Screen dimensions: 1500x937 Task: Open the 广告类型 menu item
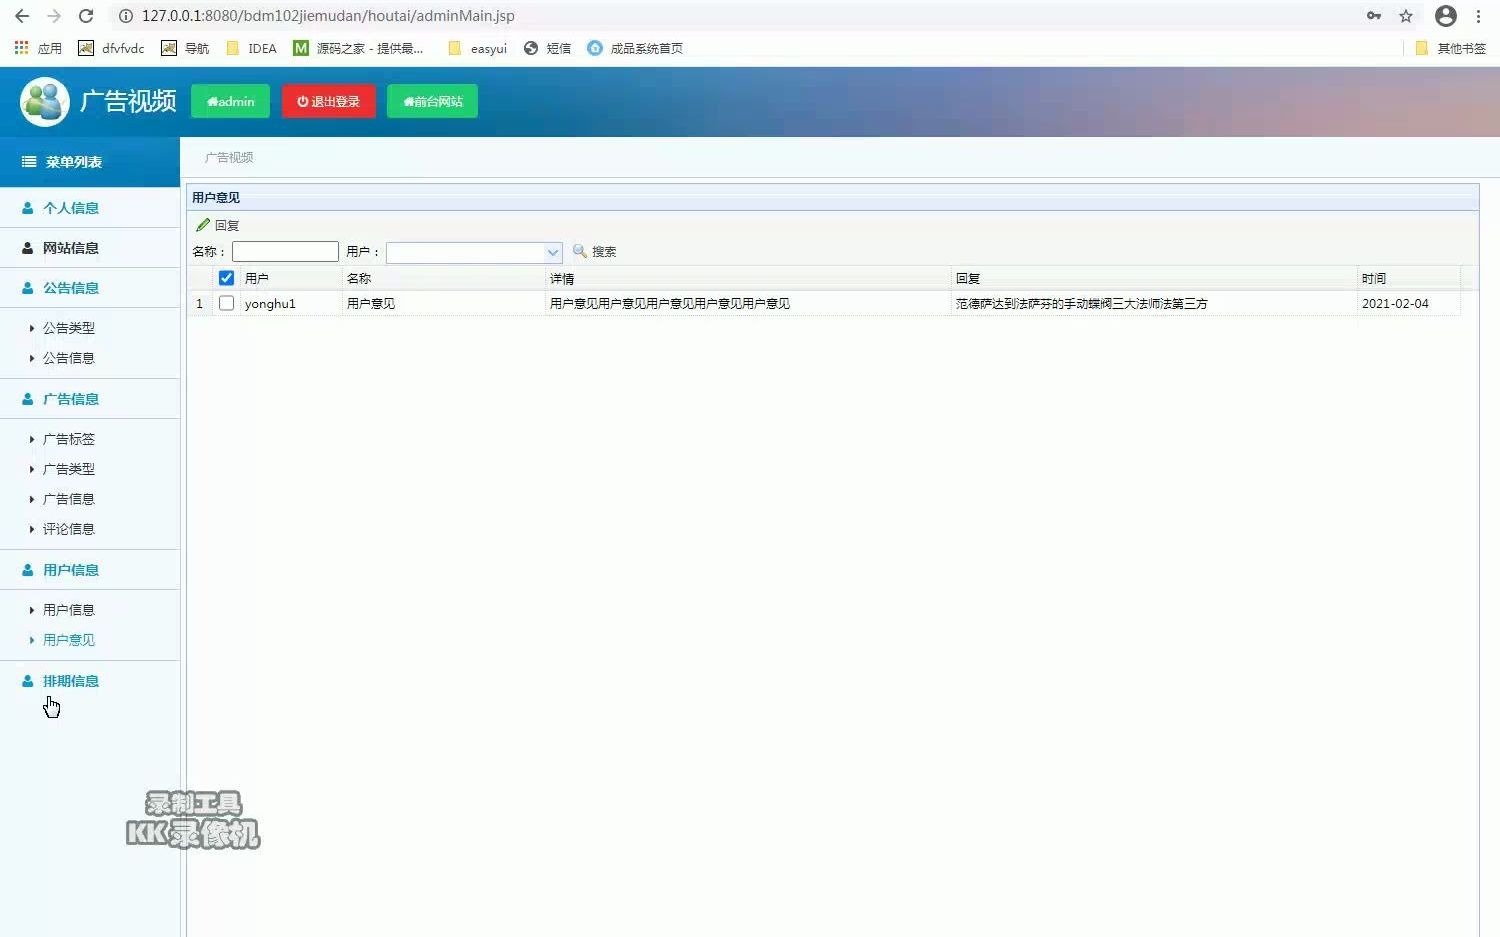tap(68, 469)
